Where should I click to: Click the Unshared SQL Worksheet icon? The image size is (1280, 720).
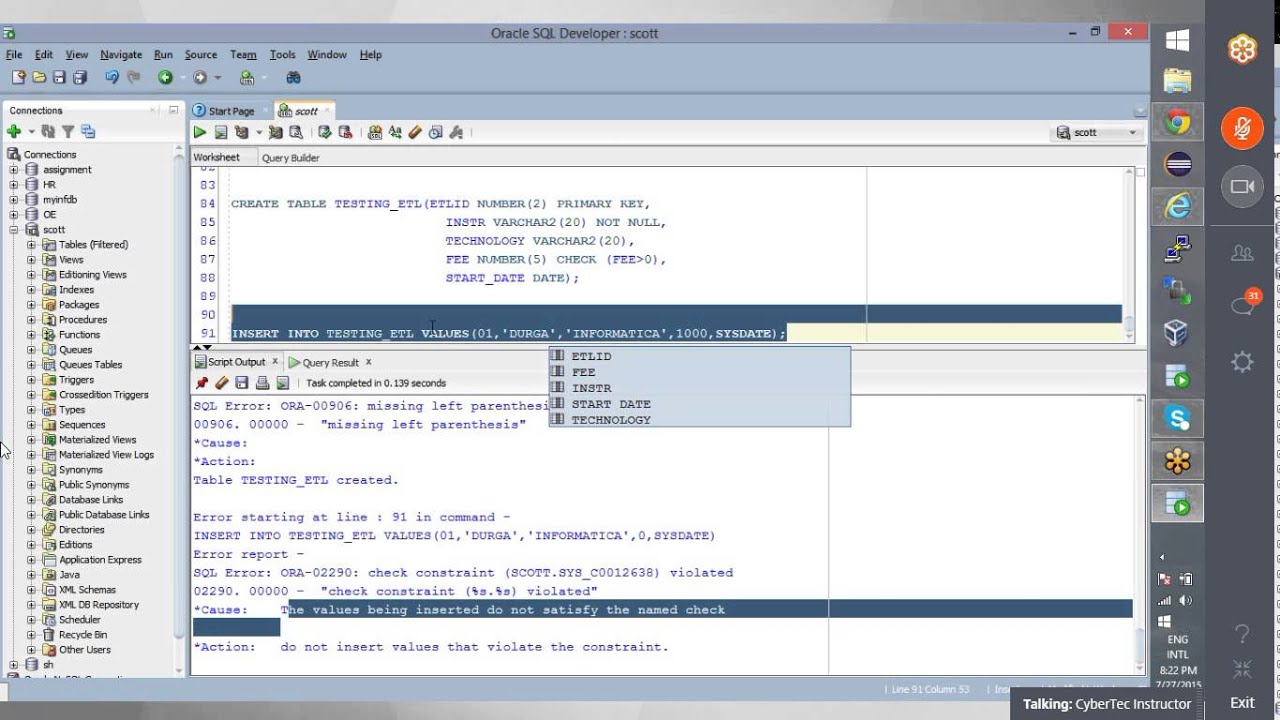point(375,132)
